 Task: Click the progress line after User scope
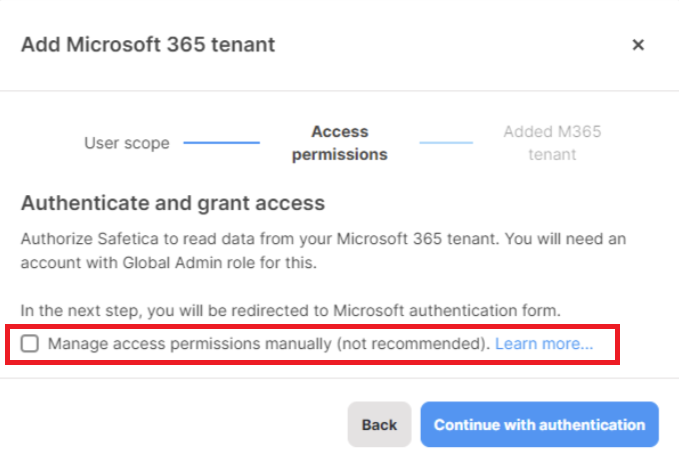222,142
